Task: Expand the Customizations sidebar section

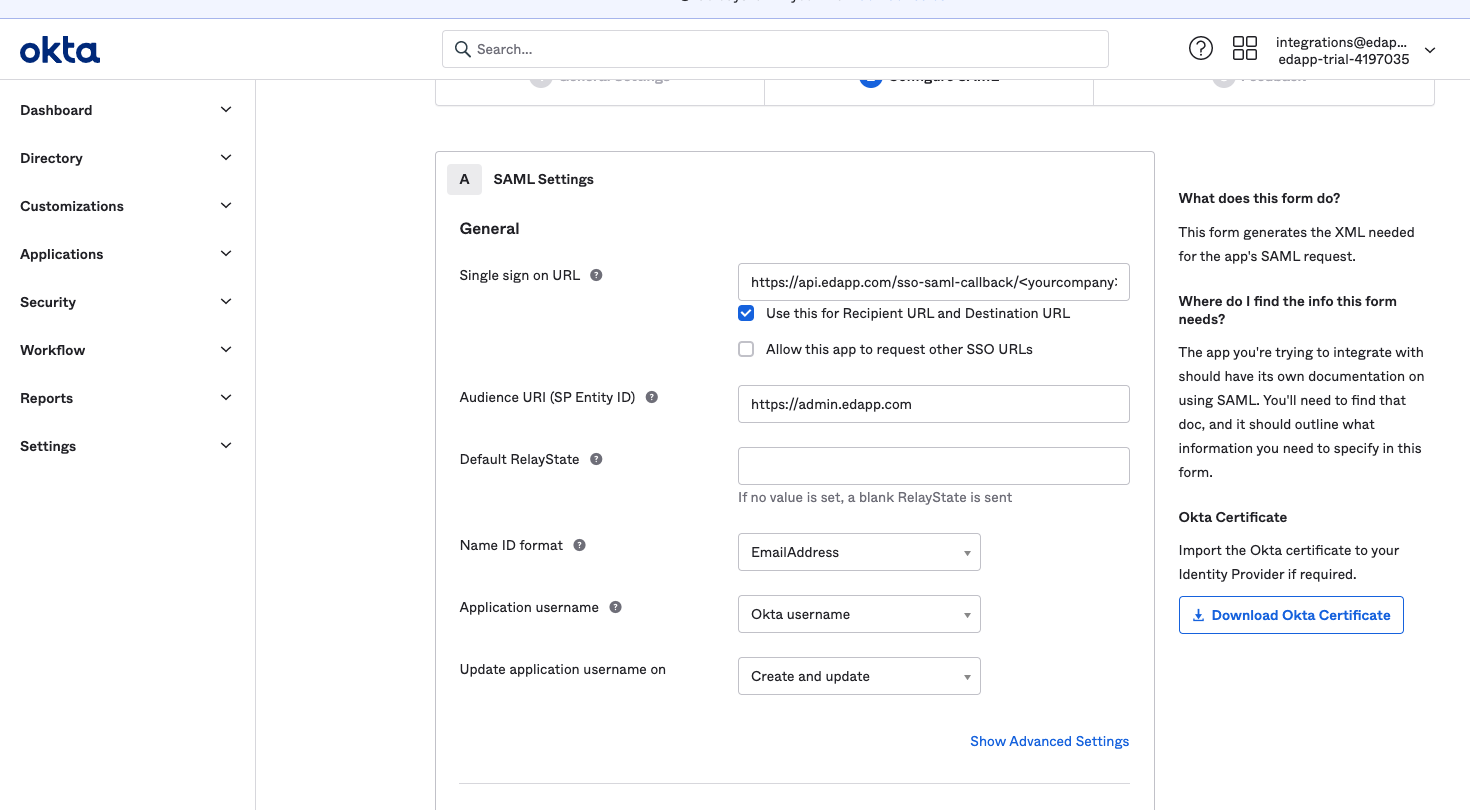Action: pos(126,206)
